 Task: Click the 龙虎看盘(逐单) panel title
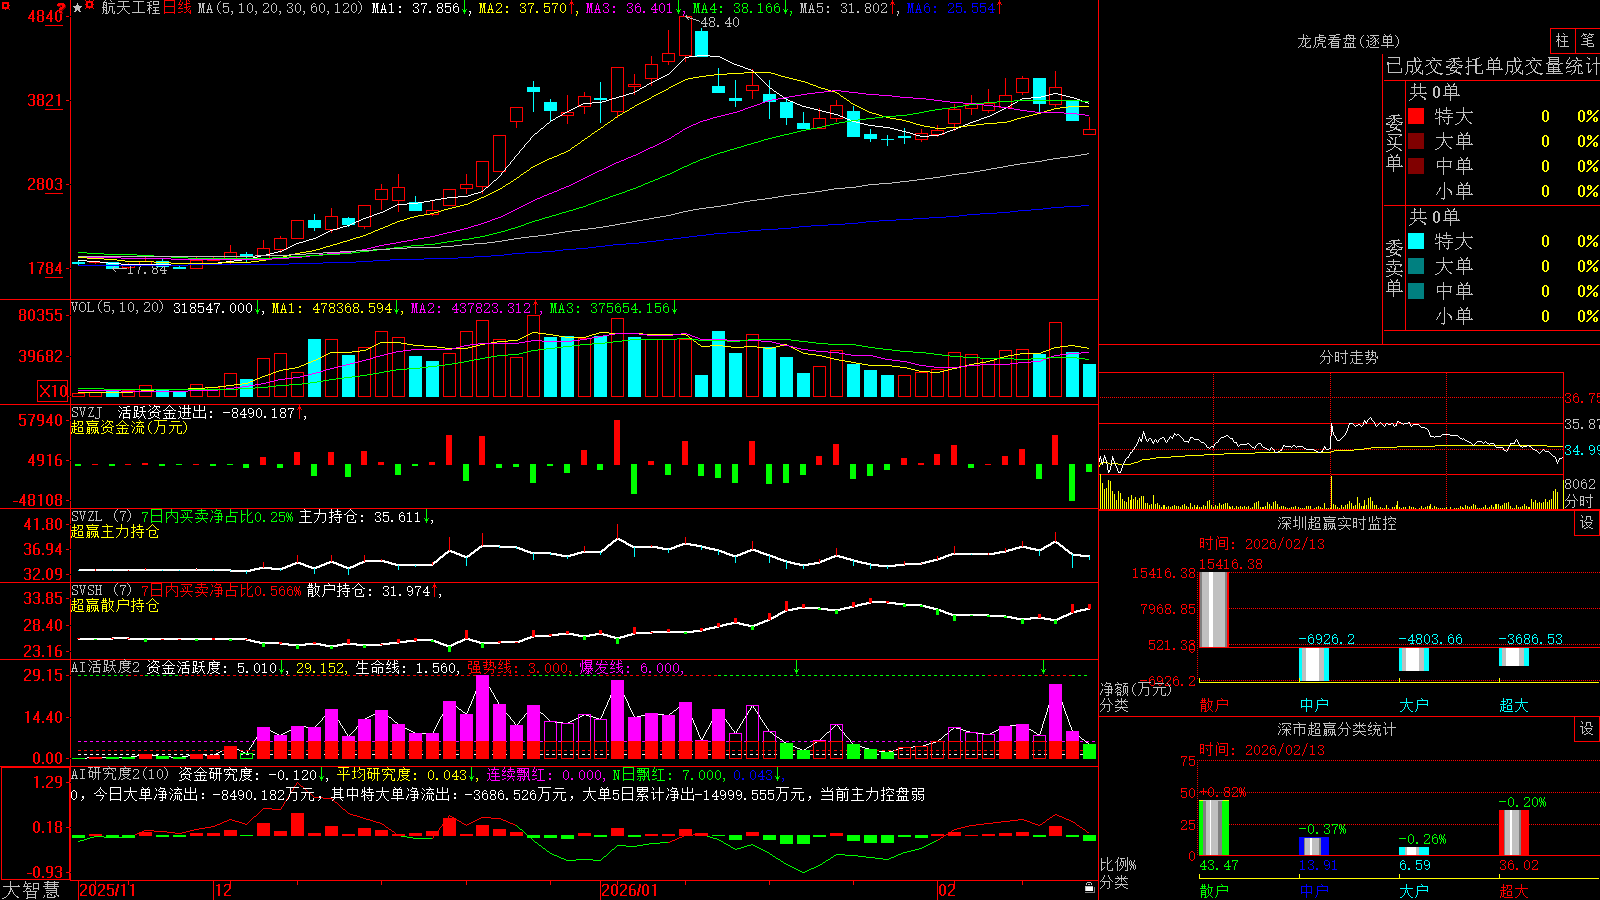click(1349, 41)
